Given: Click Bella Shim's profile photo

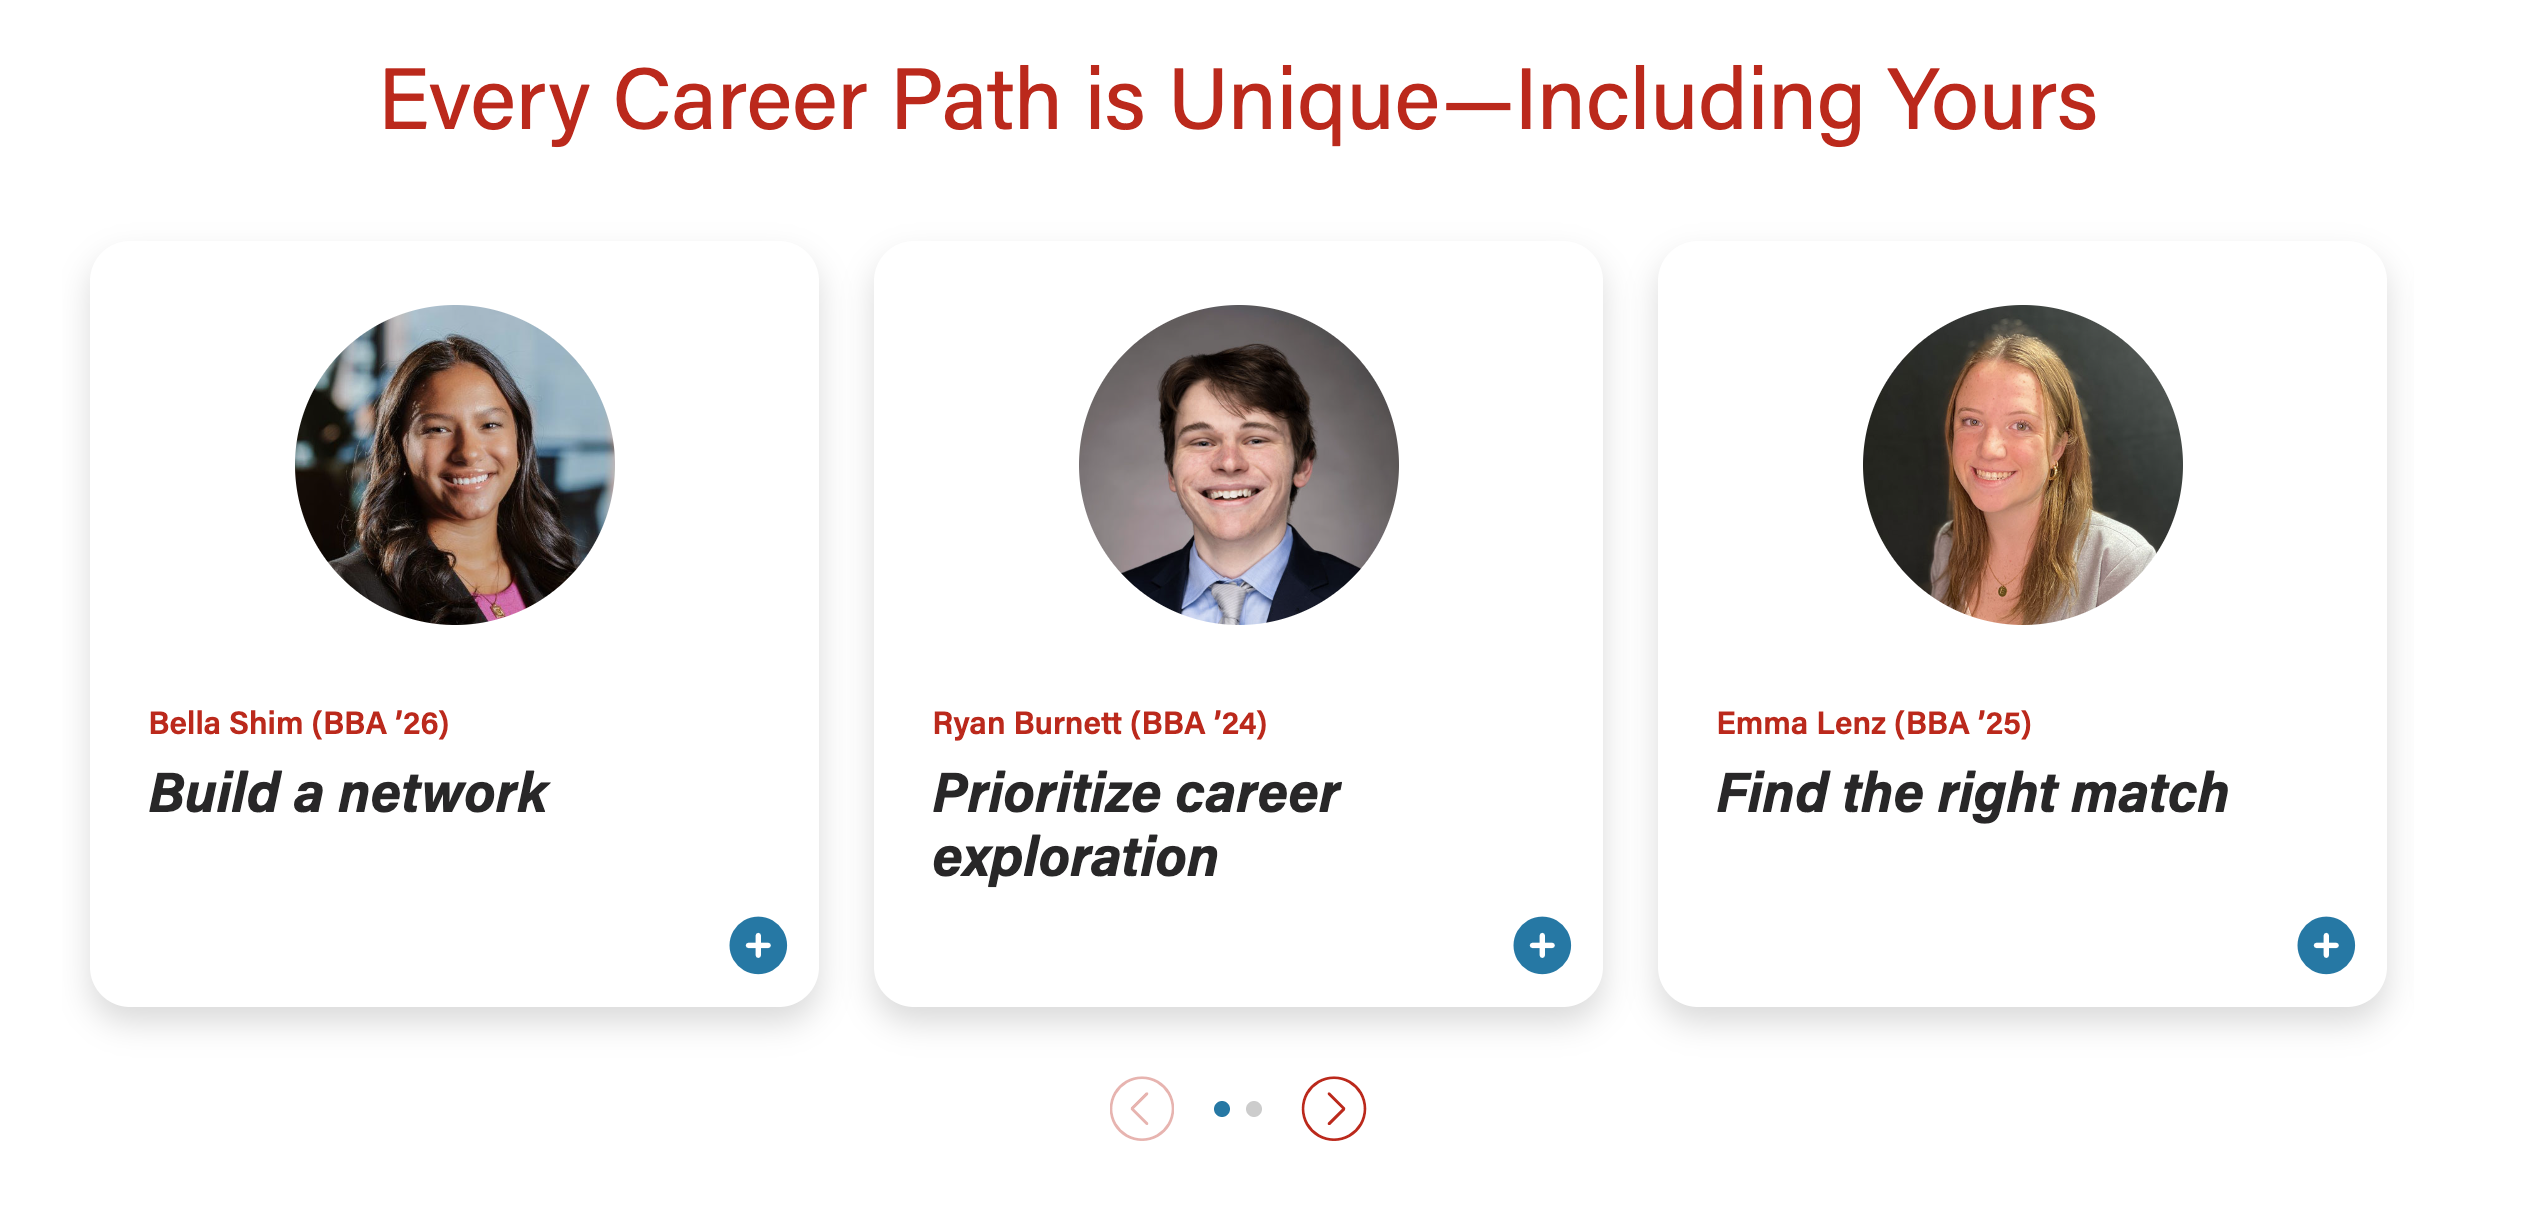Looking at the screenshot, I should pyautogui.click(x=455, y=465).
